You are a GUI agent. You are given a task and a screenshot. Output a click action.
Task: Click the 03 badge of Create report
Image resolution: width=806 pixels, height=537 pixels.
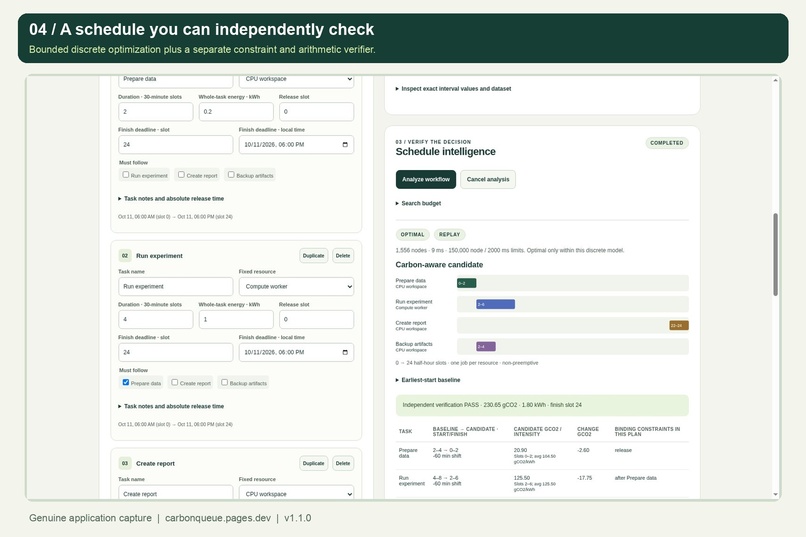[125, 463]
